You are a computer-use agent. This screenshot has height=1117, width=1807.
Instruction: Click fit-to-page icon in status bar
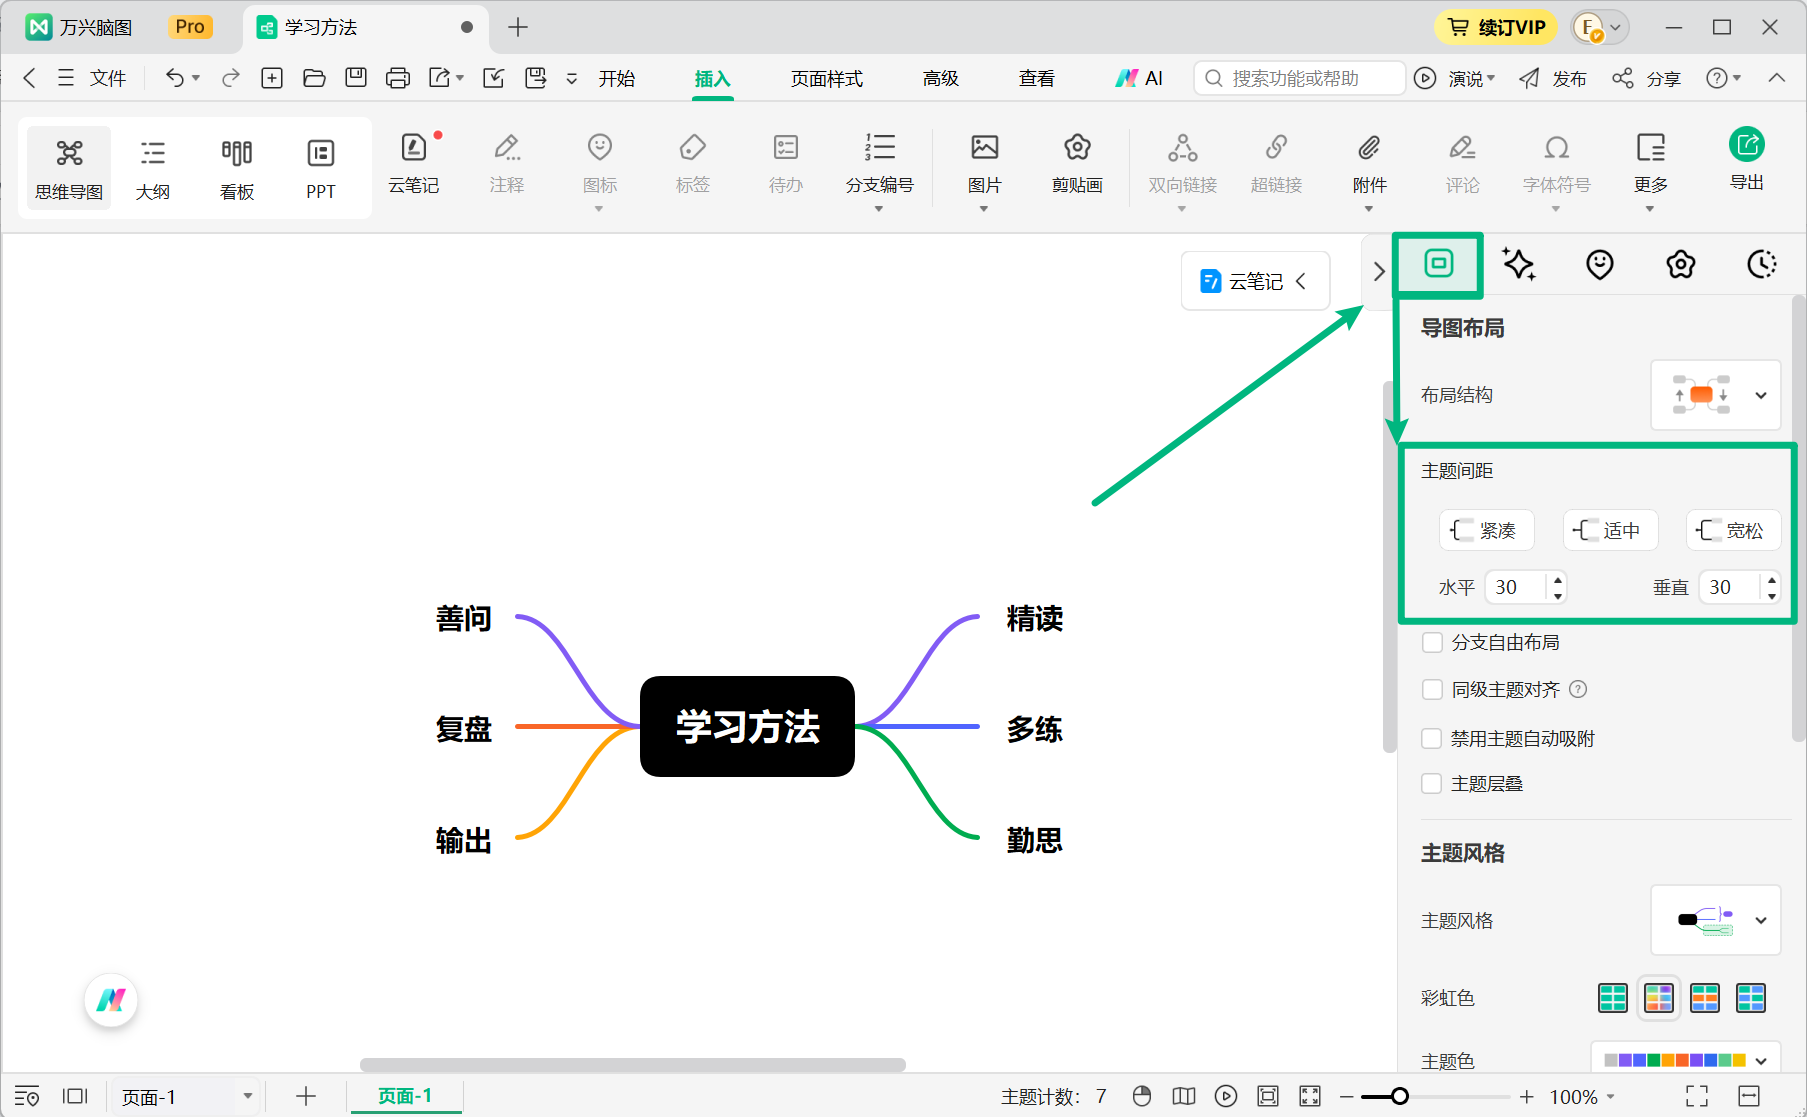pyautogui.click(x=1268, y=1096)
